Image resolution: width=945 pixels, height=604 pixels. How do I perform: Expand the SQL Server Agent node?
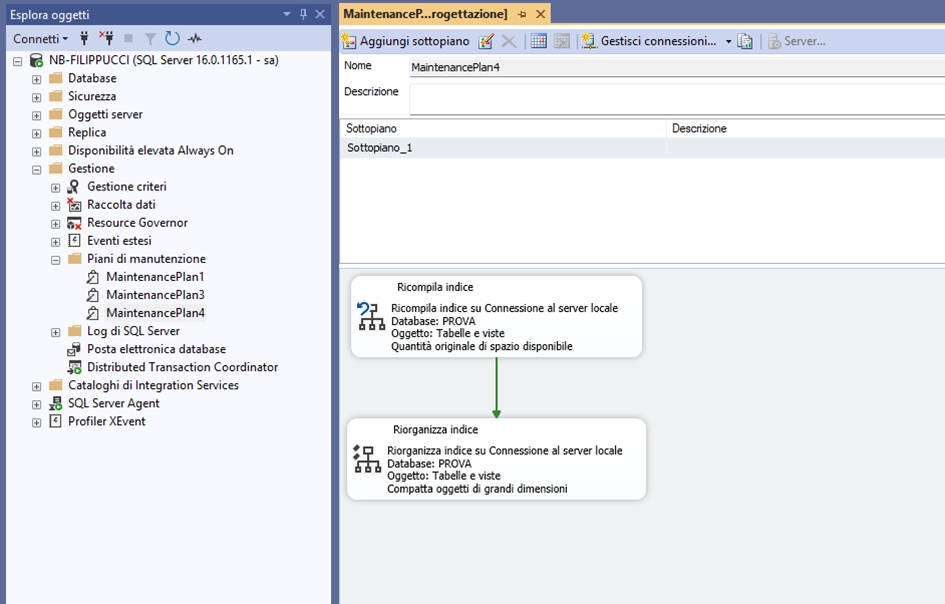pyautogui.click(x=36, y=404)
